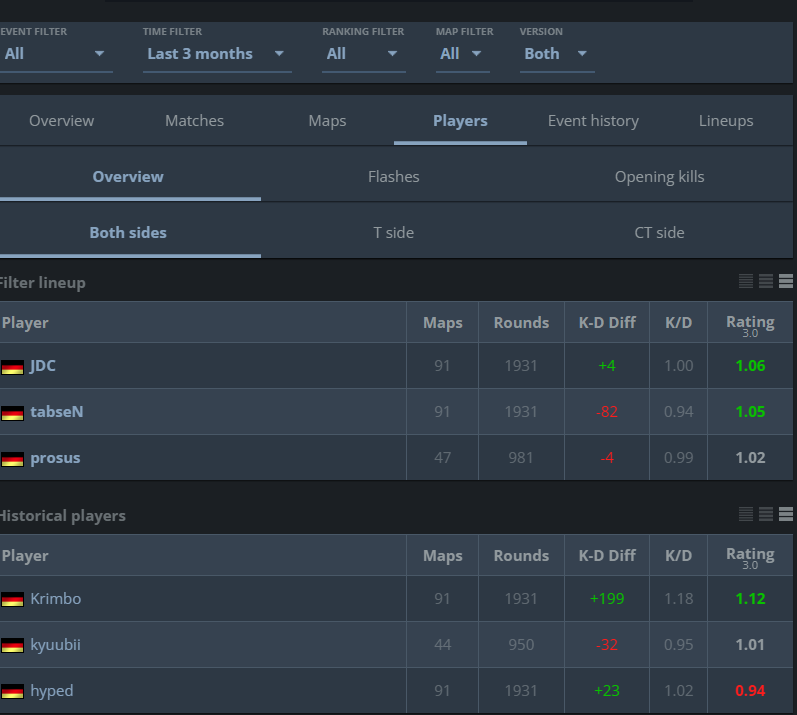Open tabseN's player profile link
The image size is (797, 715).
point(56,412)
